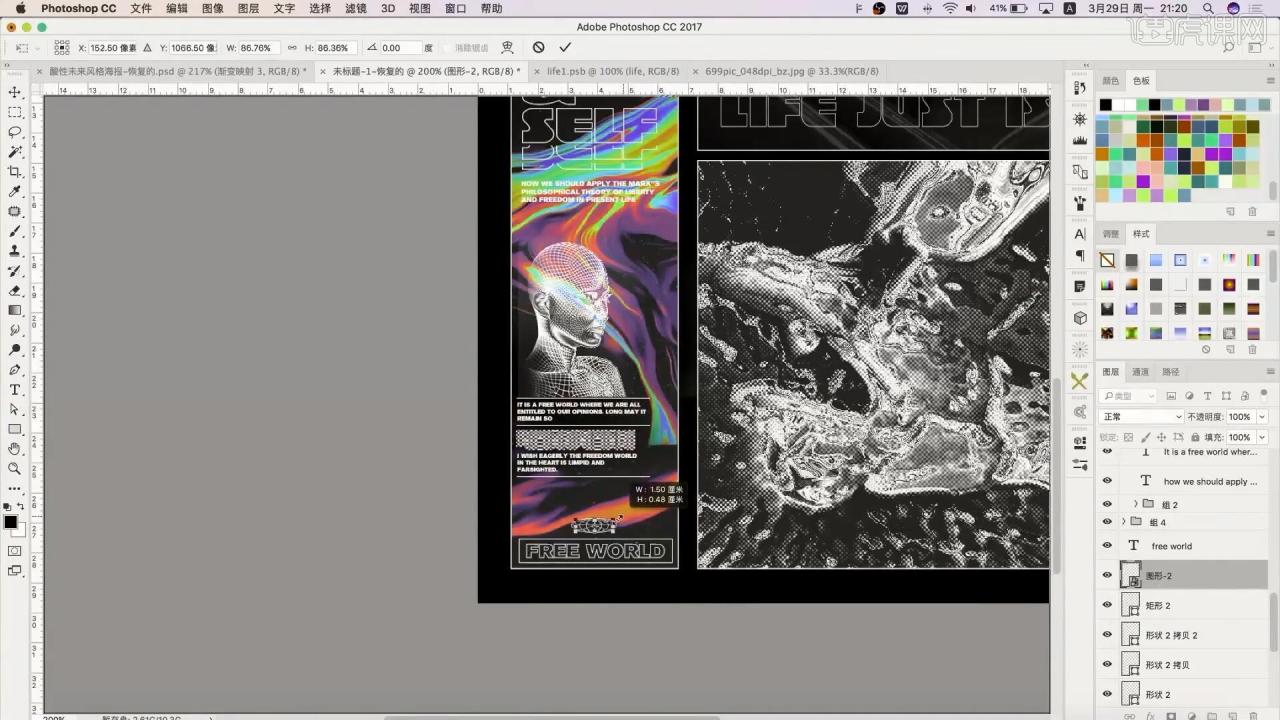
Task: Commit the transform with the checkmark
Action: pos(565,47)
